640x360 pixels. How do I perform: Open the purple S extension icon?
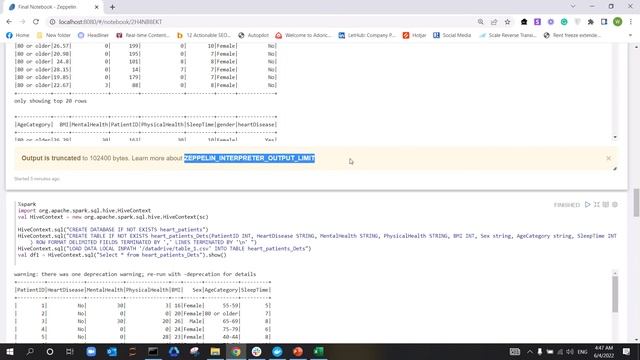[x=537, y=22]
